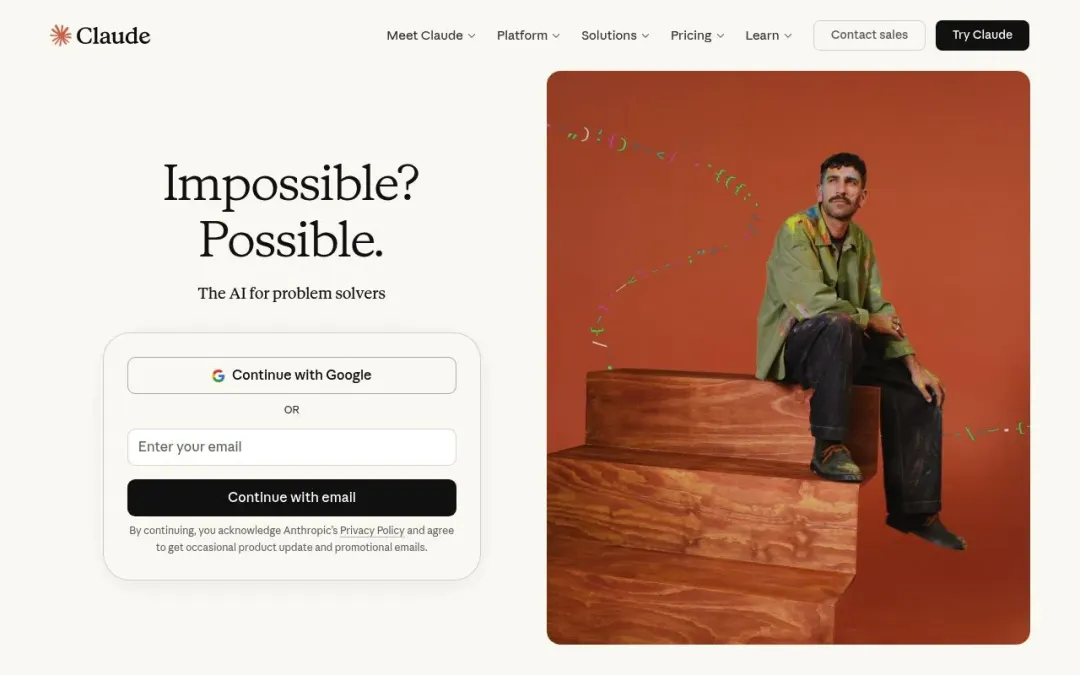Click the Continue with email button

click(291, 497)
